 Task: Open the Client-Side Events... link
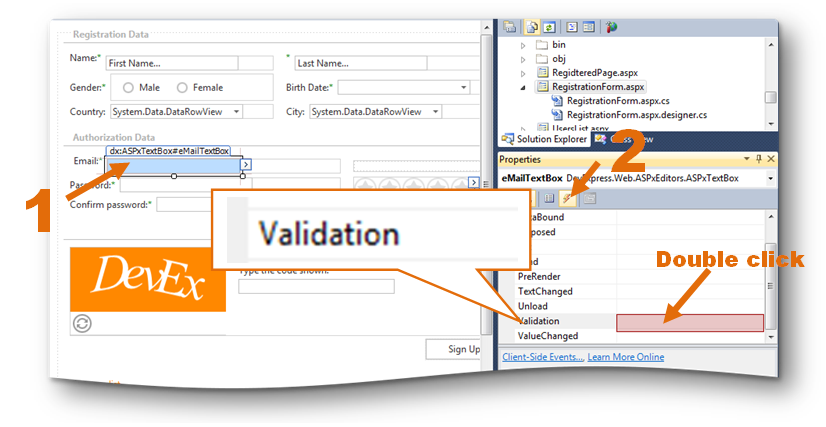pos(543,357)
